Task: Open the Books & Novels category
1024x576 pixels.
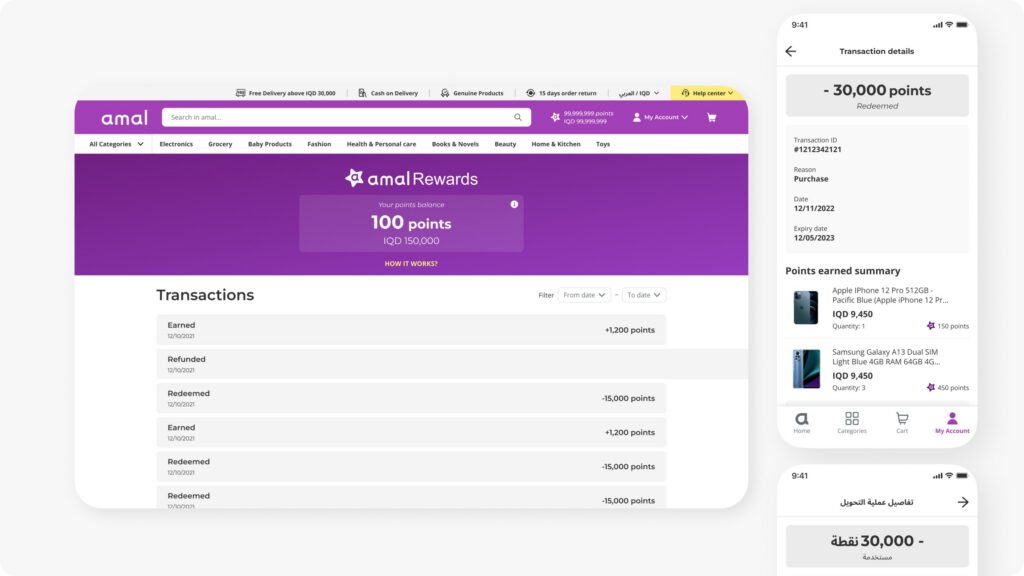Action: (x=455, y=144)
